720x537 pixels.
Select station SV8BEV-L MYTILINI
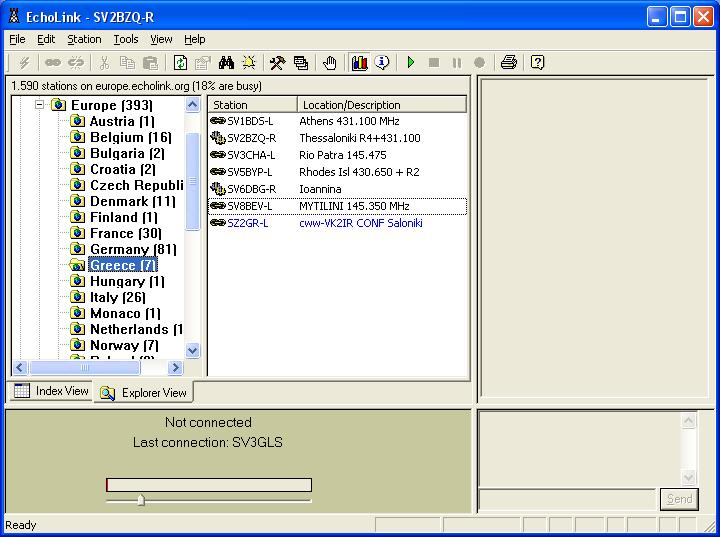pos(338,206)
